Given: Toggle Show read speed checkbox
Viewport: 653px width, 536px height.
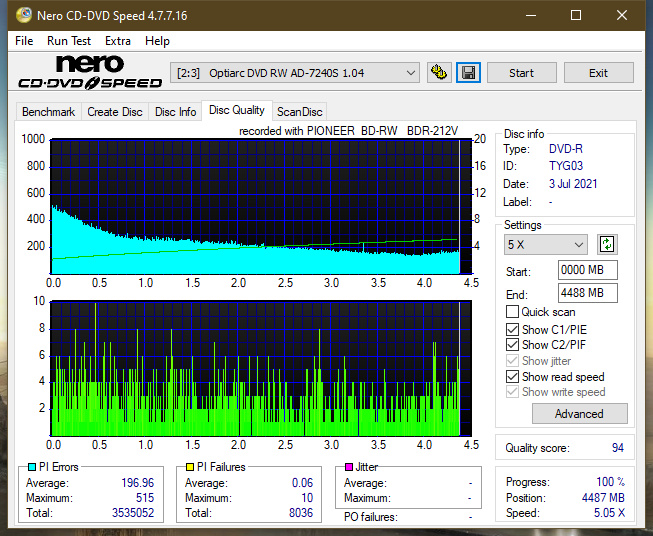Looking at the screenshot, I should click(x=512, y=376).
